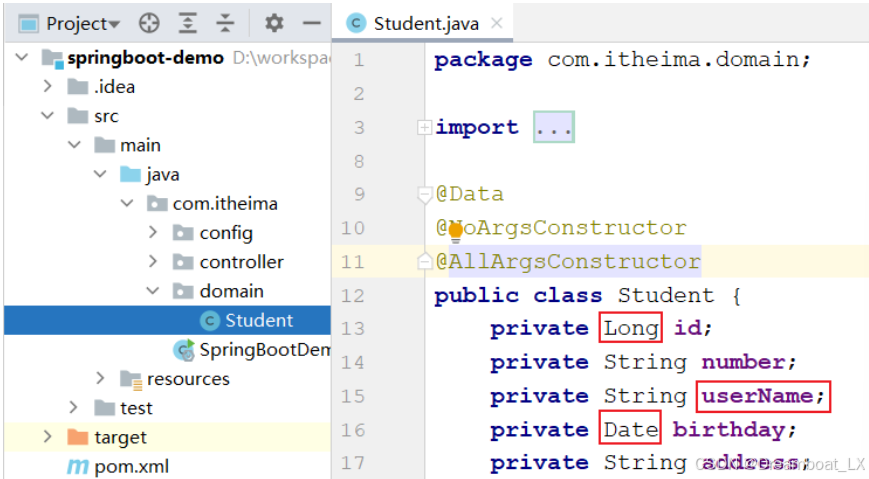Collapse the springboot-demo root node
The height and width of the screenshot is (479, 869).
22,57
